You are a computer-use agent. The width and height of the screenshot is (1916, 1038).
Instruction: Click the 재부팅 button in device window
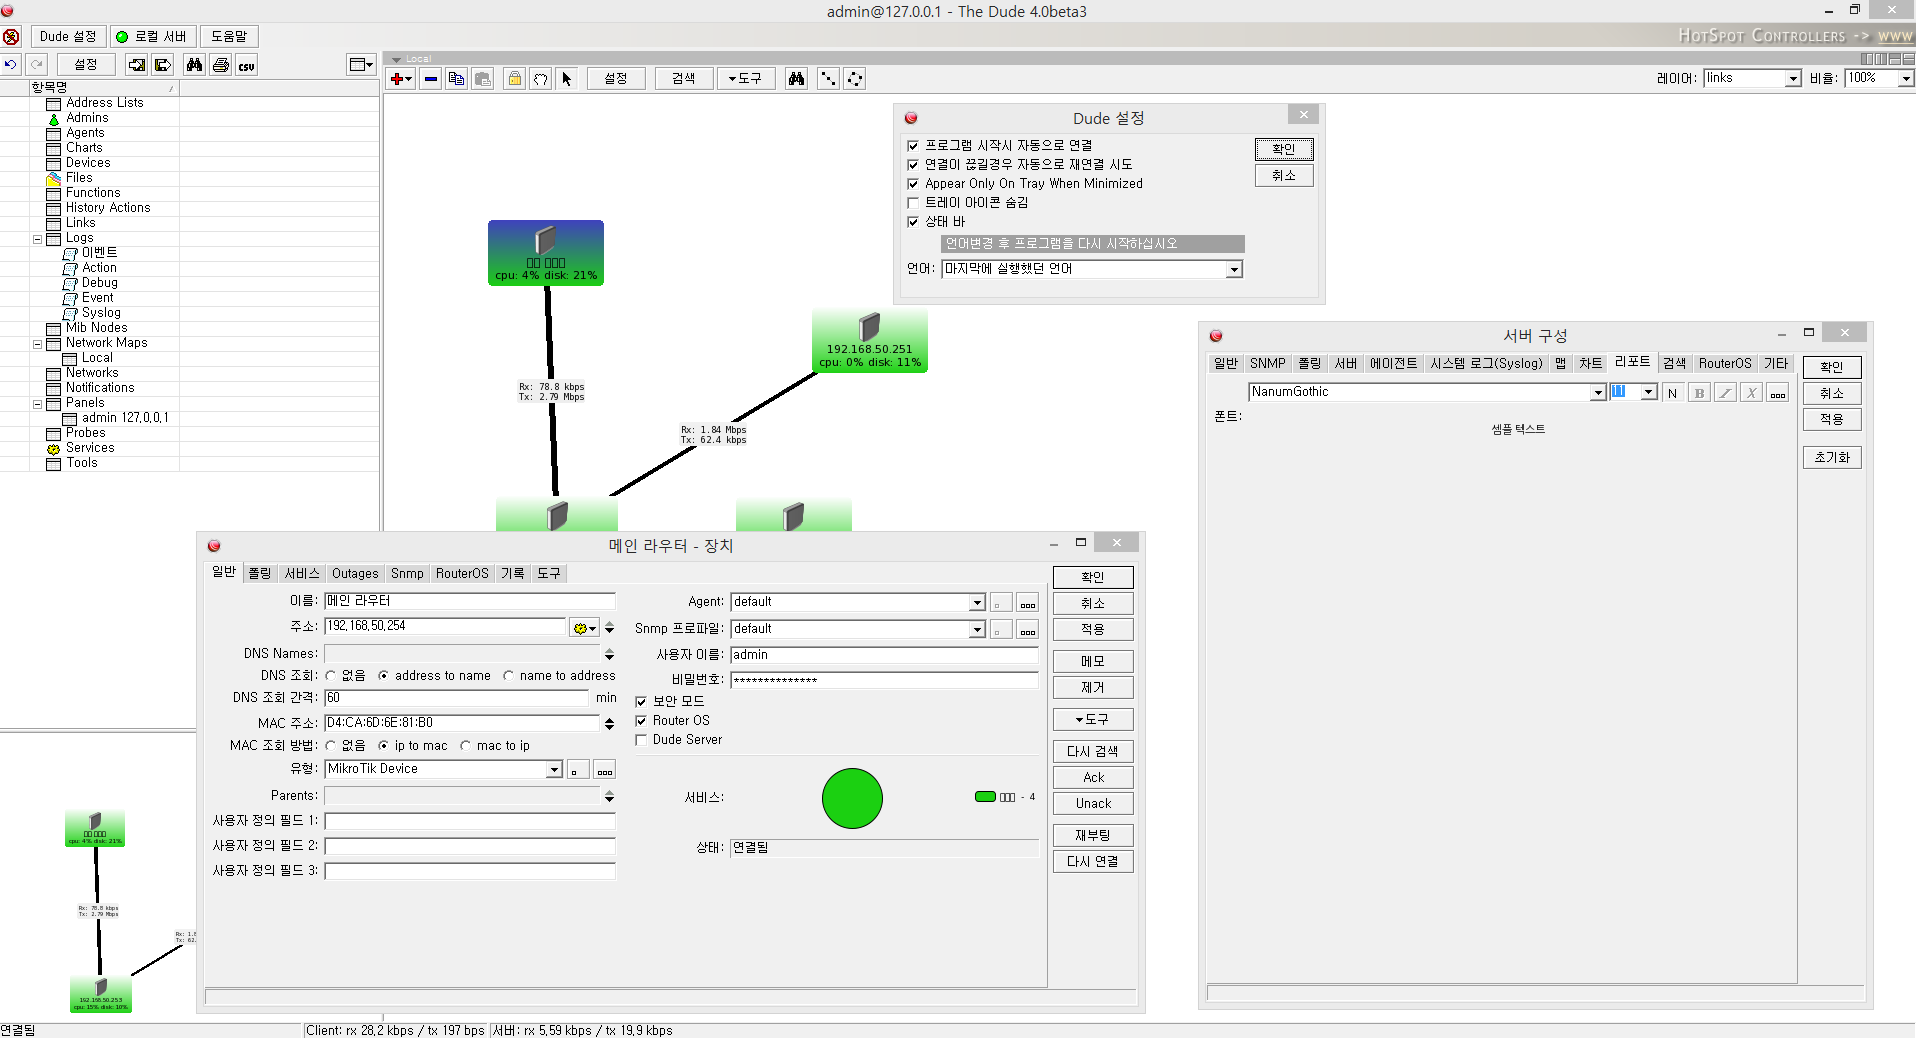pyautogui.click(x=1093, y=836)
